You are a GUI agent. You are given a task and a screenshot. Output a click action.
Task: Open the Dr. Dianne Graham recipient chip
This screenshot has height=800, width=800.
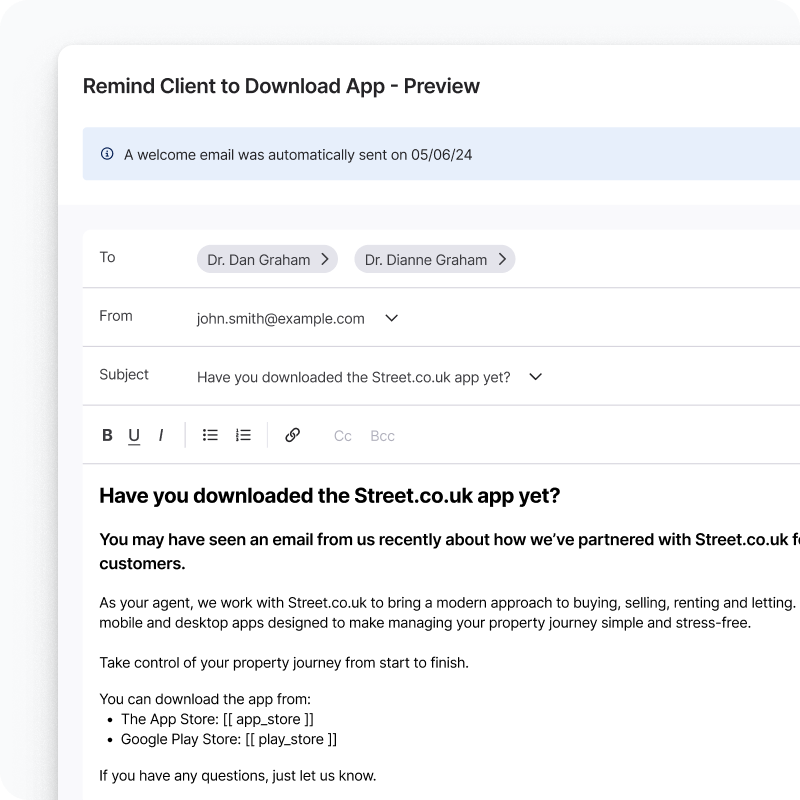pos(435,259)
